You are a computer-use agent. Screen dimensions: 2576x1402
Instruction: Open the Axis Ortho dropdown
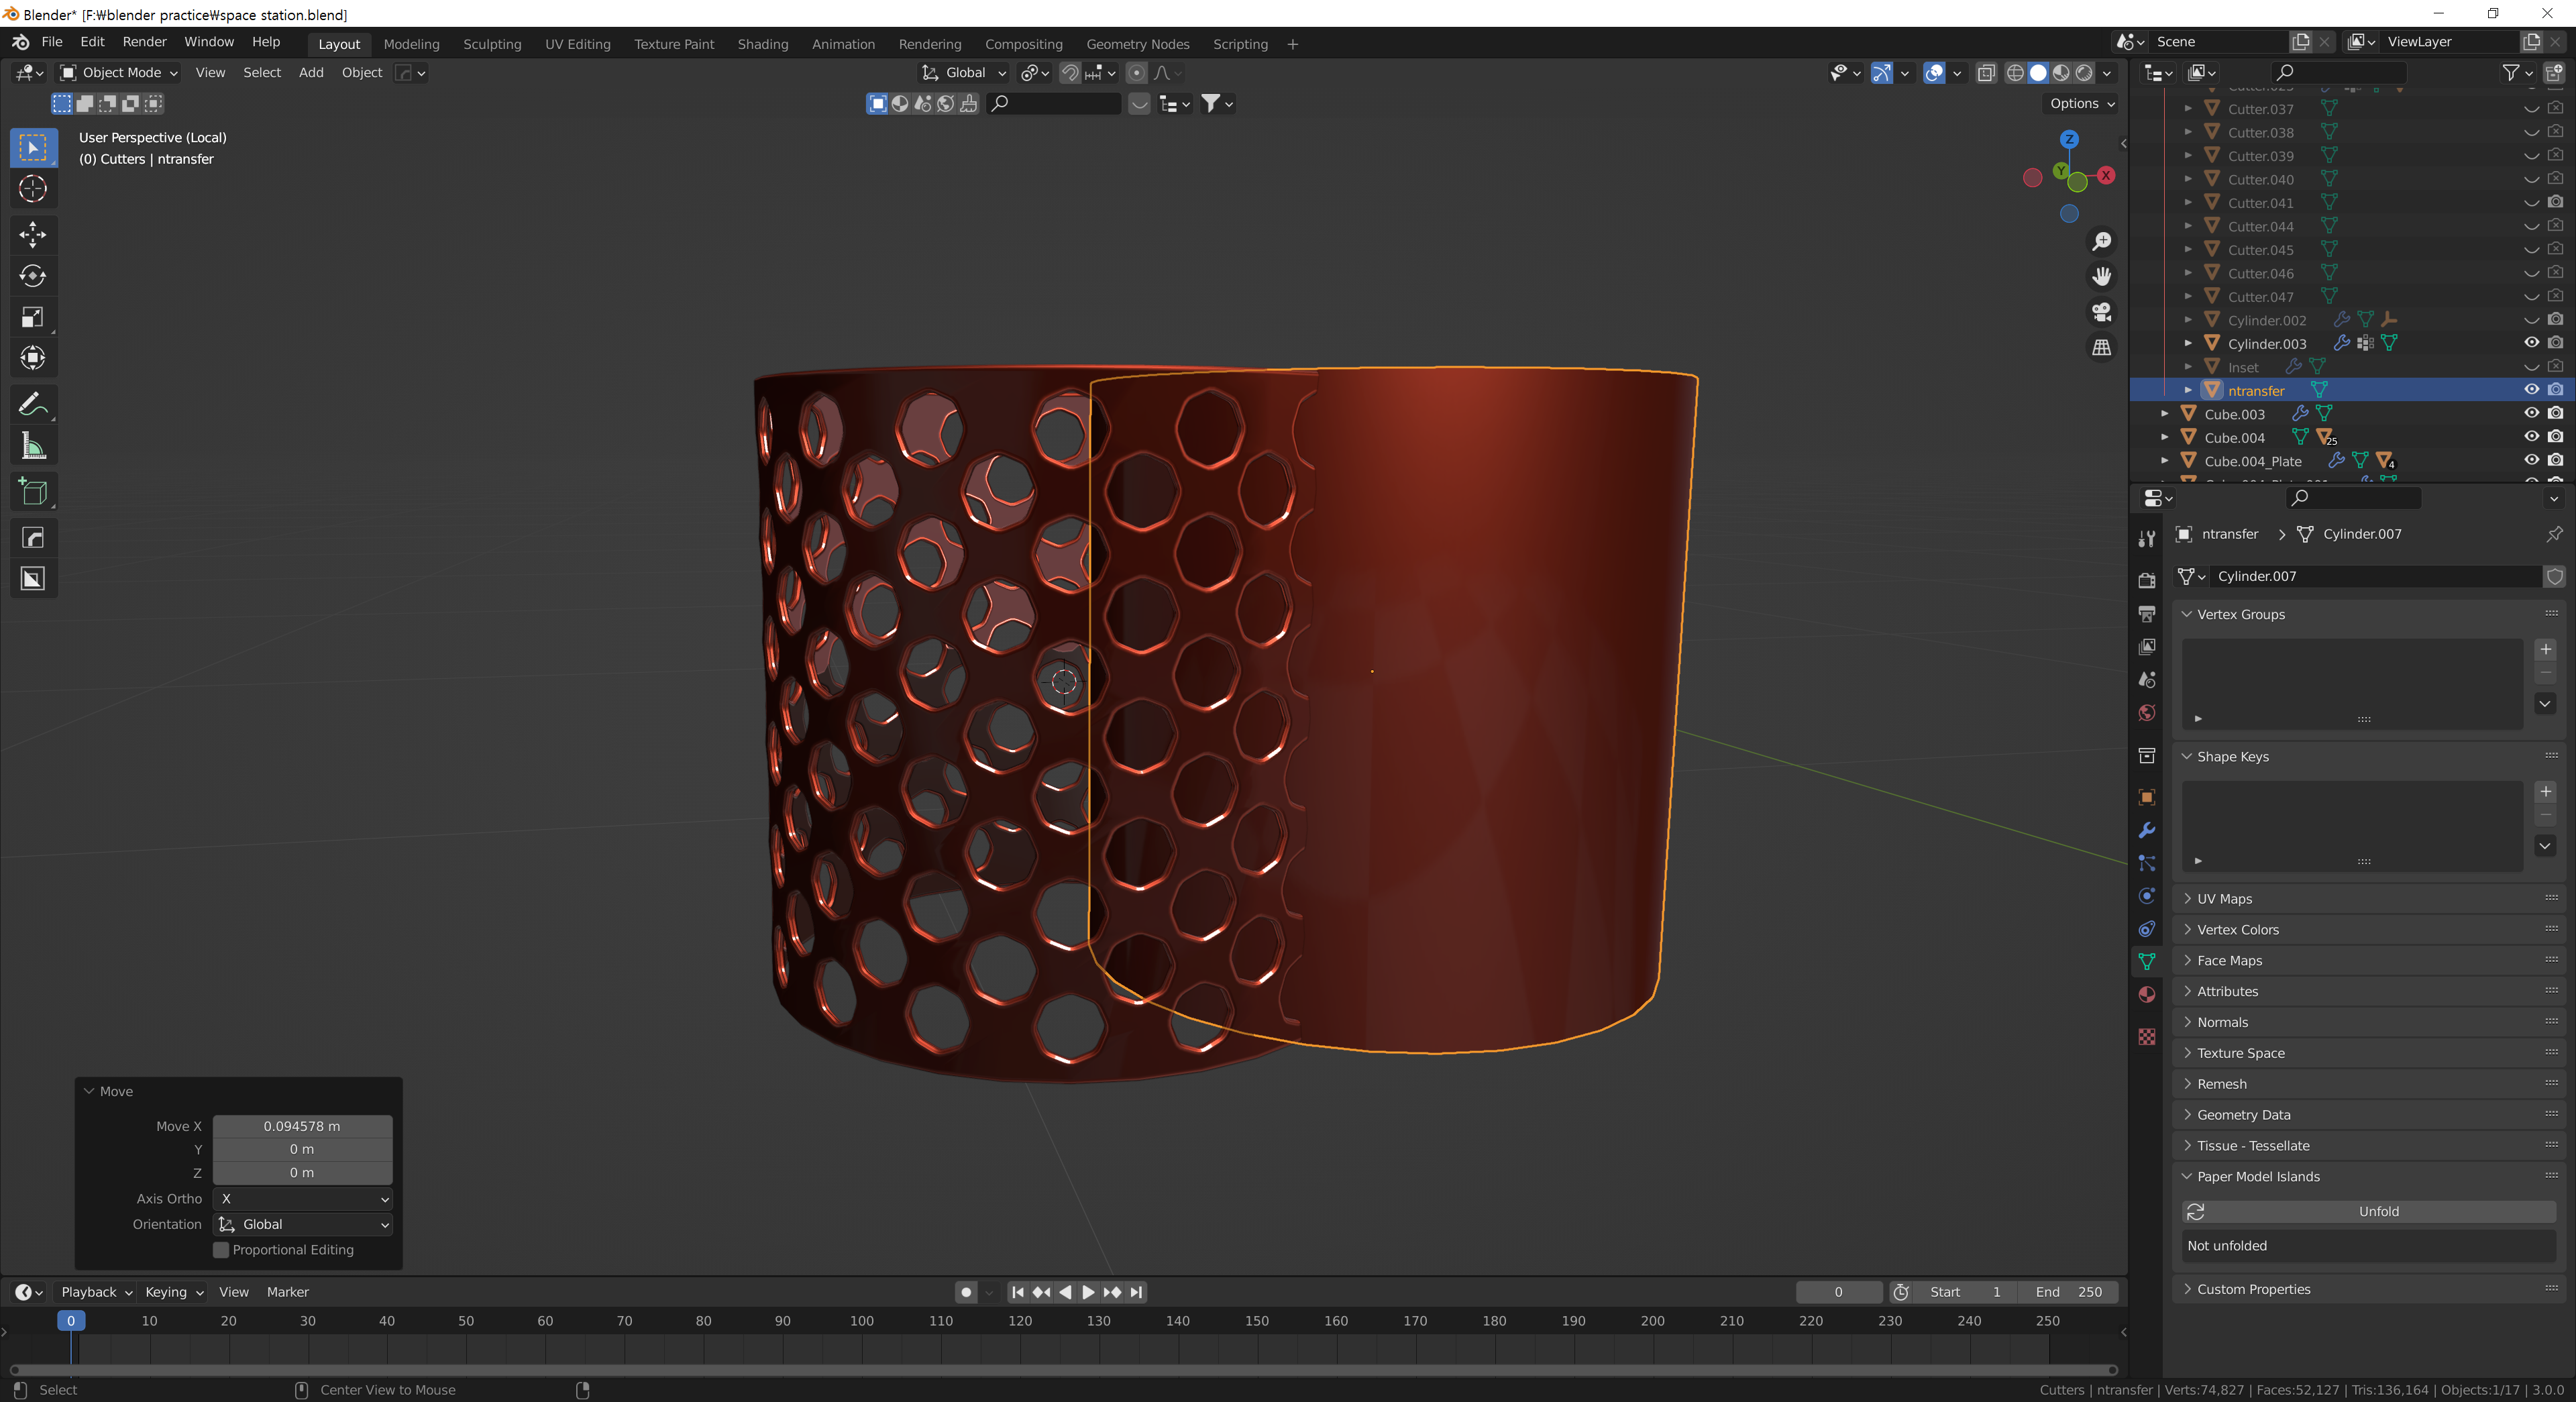click(x=303, y=1198)
